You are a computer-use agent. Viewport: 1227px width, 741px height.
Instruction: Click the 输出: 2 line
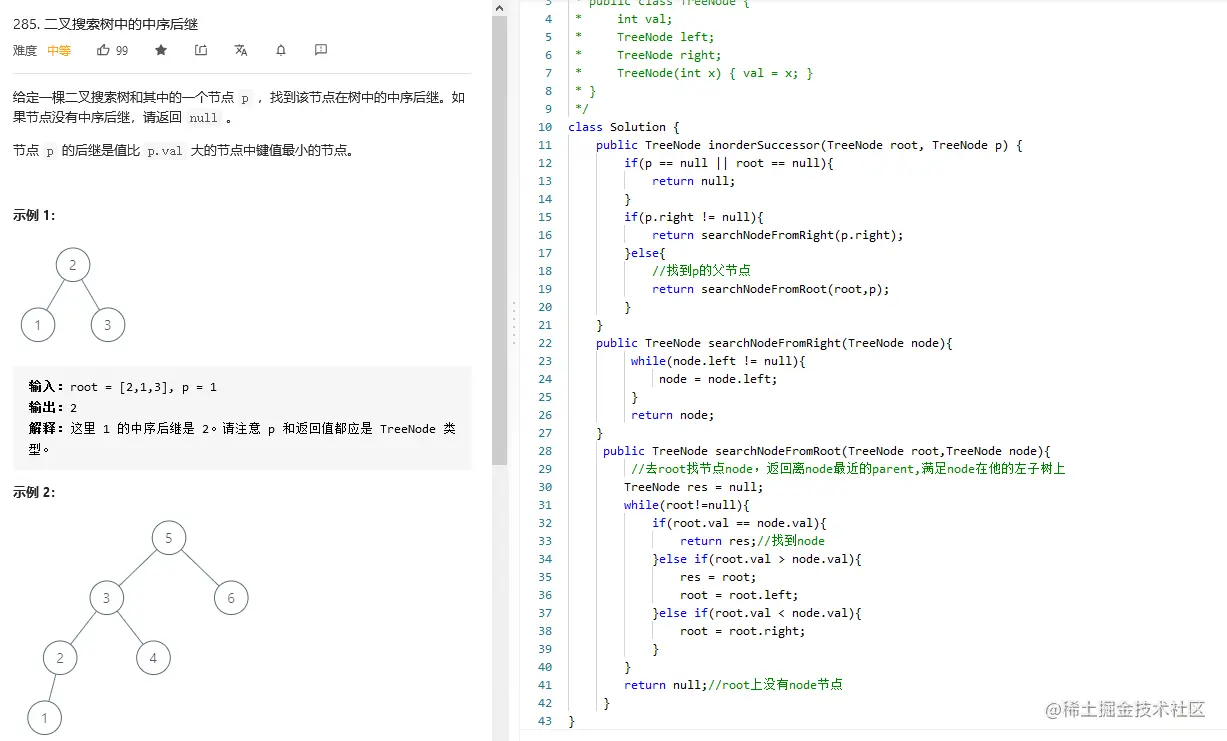click(x=53, y=408)
